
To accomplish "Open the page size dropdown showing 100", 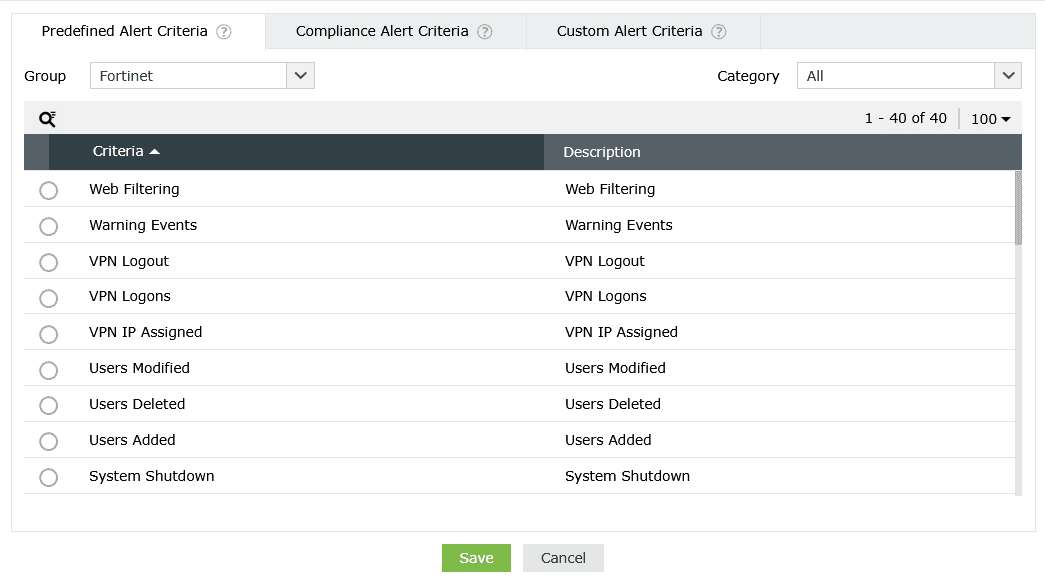I will pos(989,118).
